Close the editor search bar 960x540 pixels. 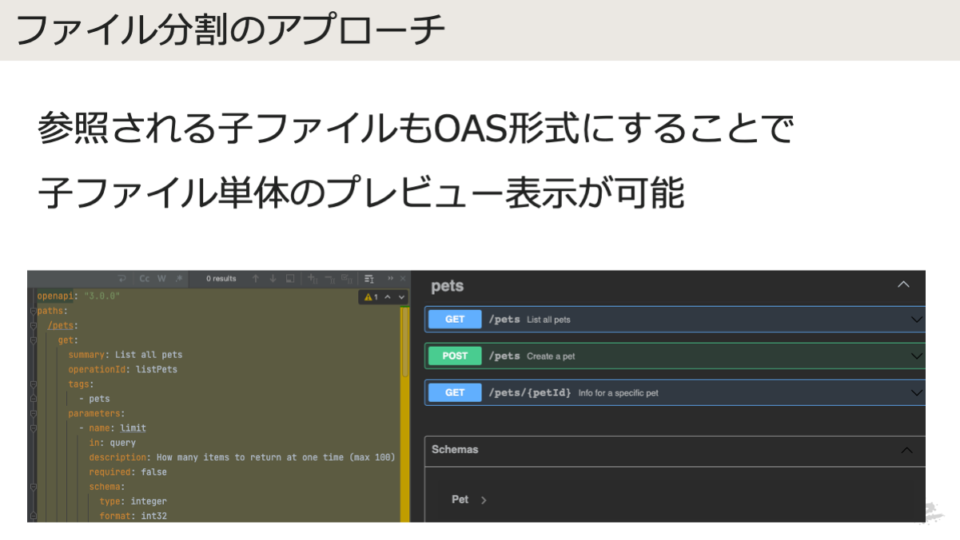pos(403,279)
